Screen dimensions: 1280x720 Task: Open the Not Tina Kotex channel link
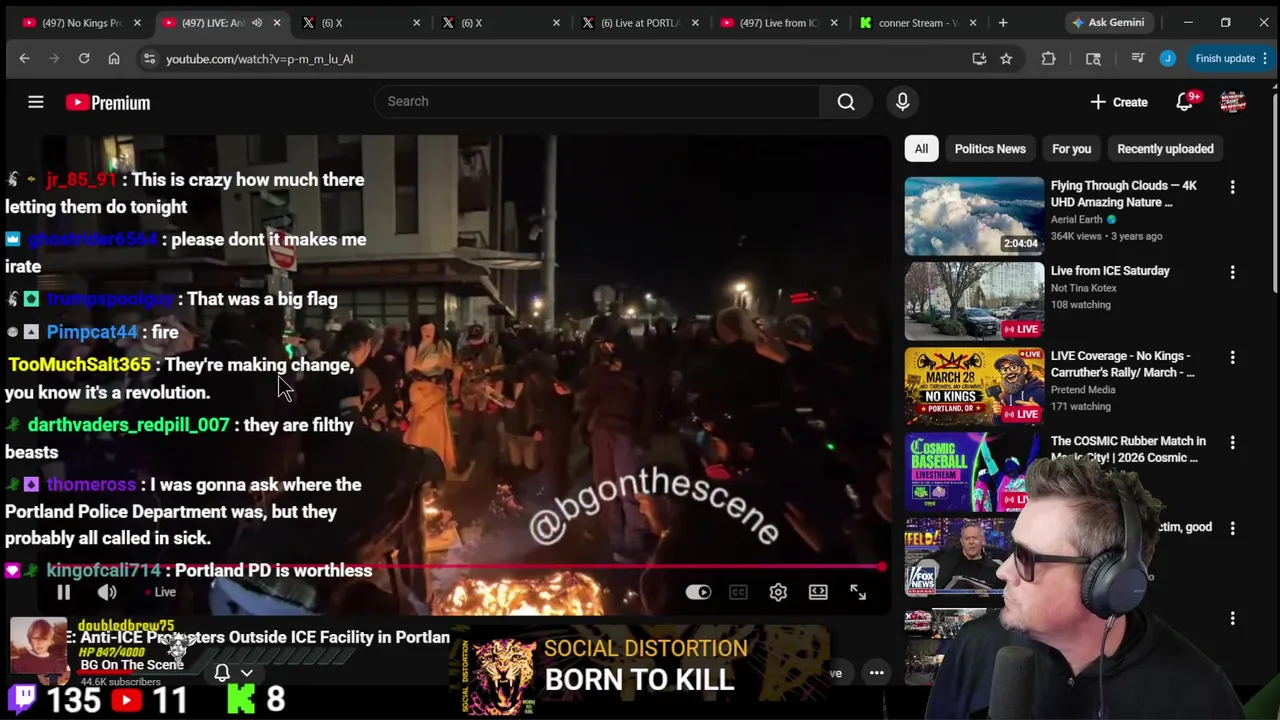1084,288
